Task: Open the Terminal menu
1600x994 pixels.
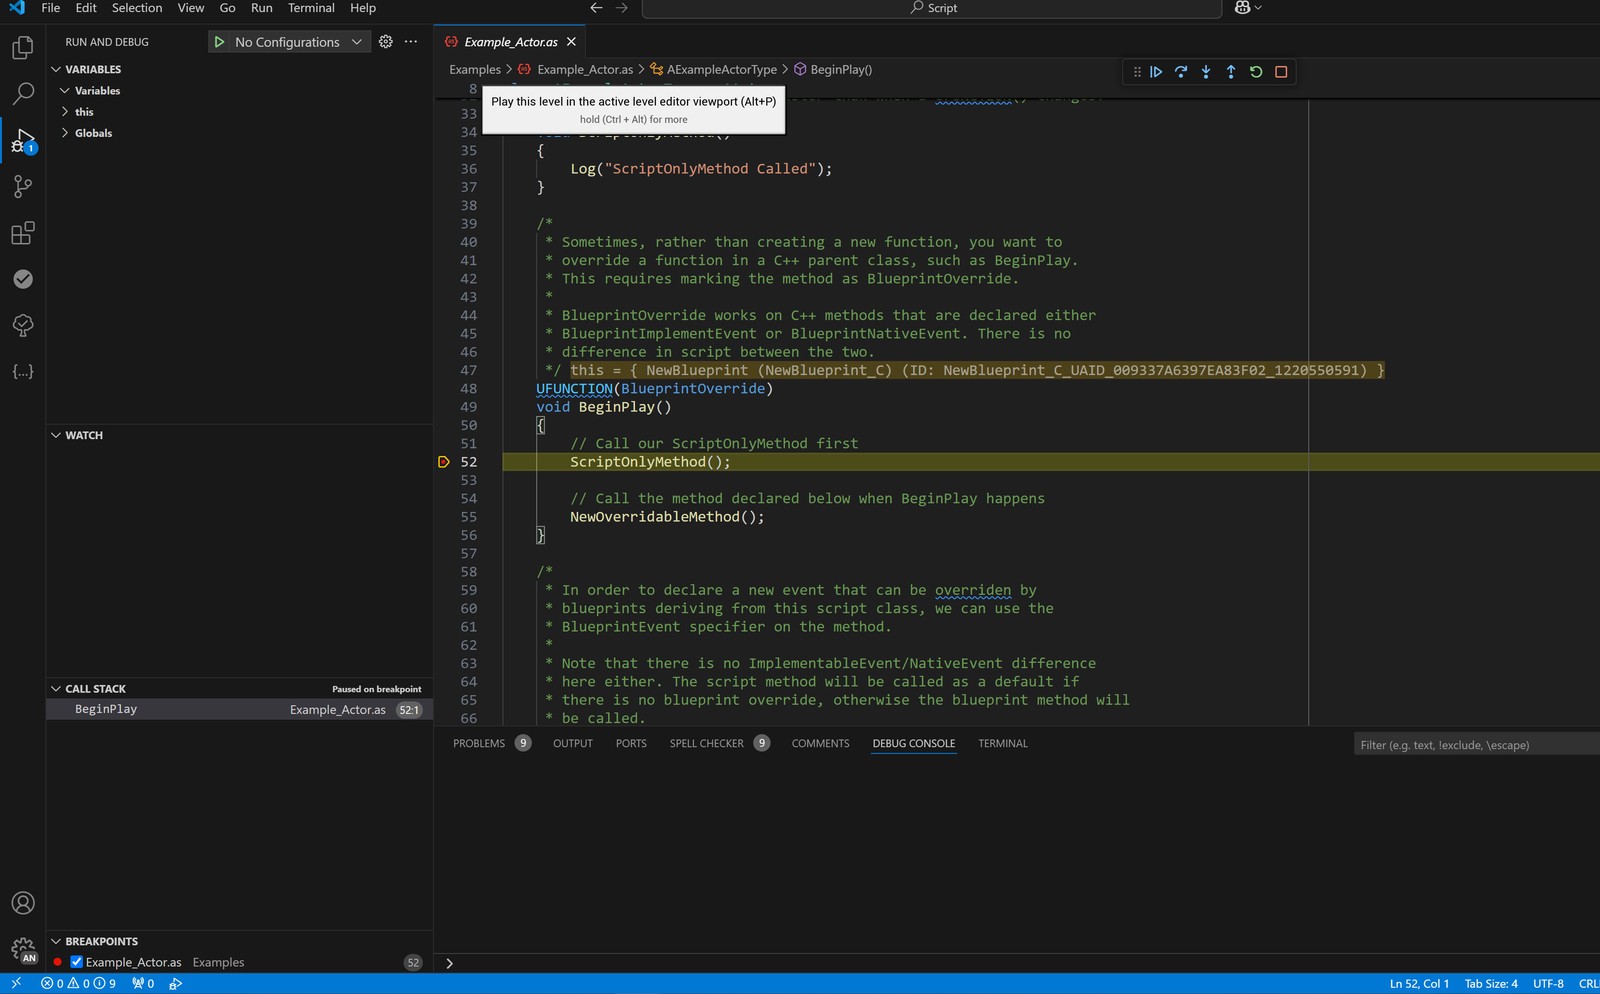Action: tap(311, 8)
